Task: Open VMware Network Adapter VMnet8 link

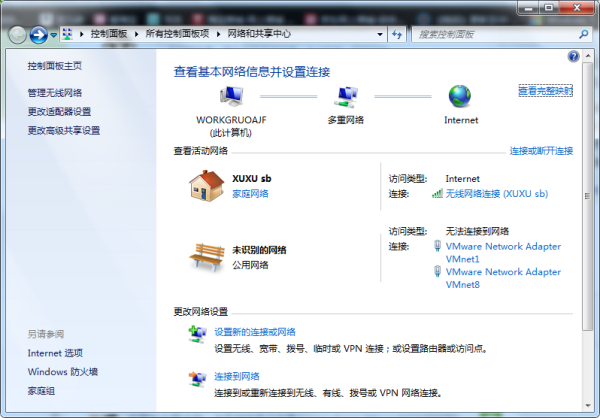Action: coord(503,278)
